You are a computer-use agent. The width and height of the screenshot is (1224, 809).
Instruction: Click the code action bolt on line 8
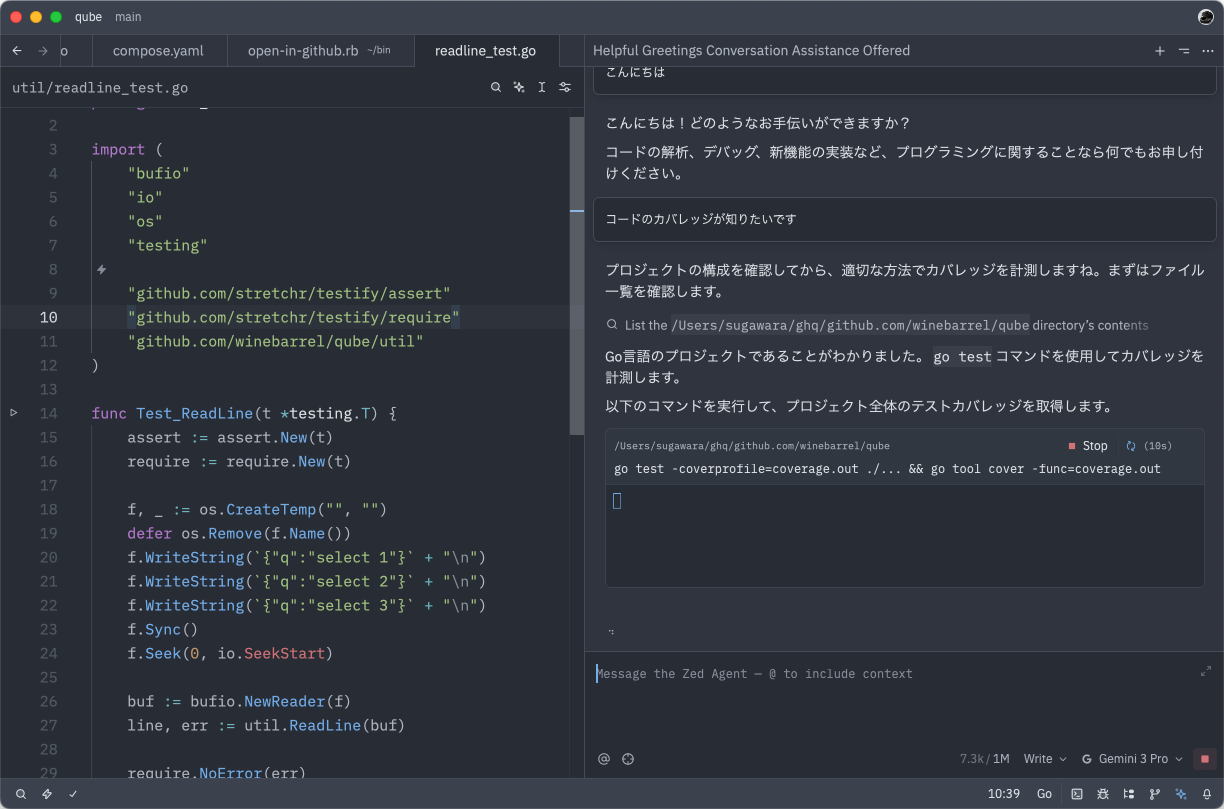click(x=101, y=269)
